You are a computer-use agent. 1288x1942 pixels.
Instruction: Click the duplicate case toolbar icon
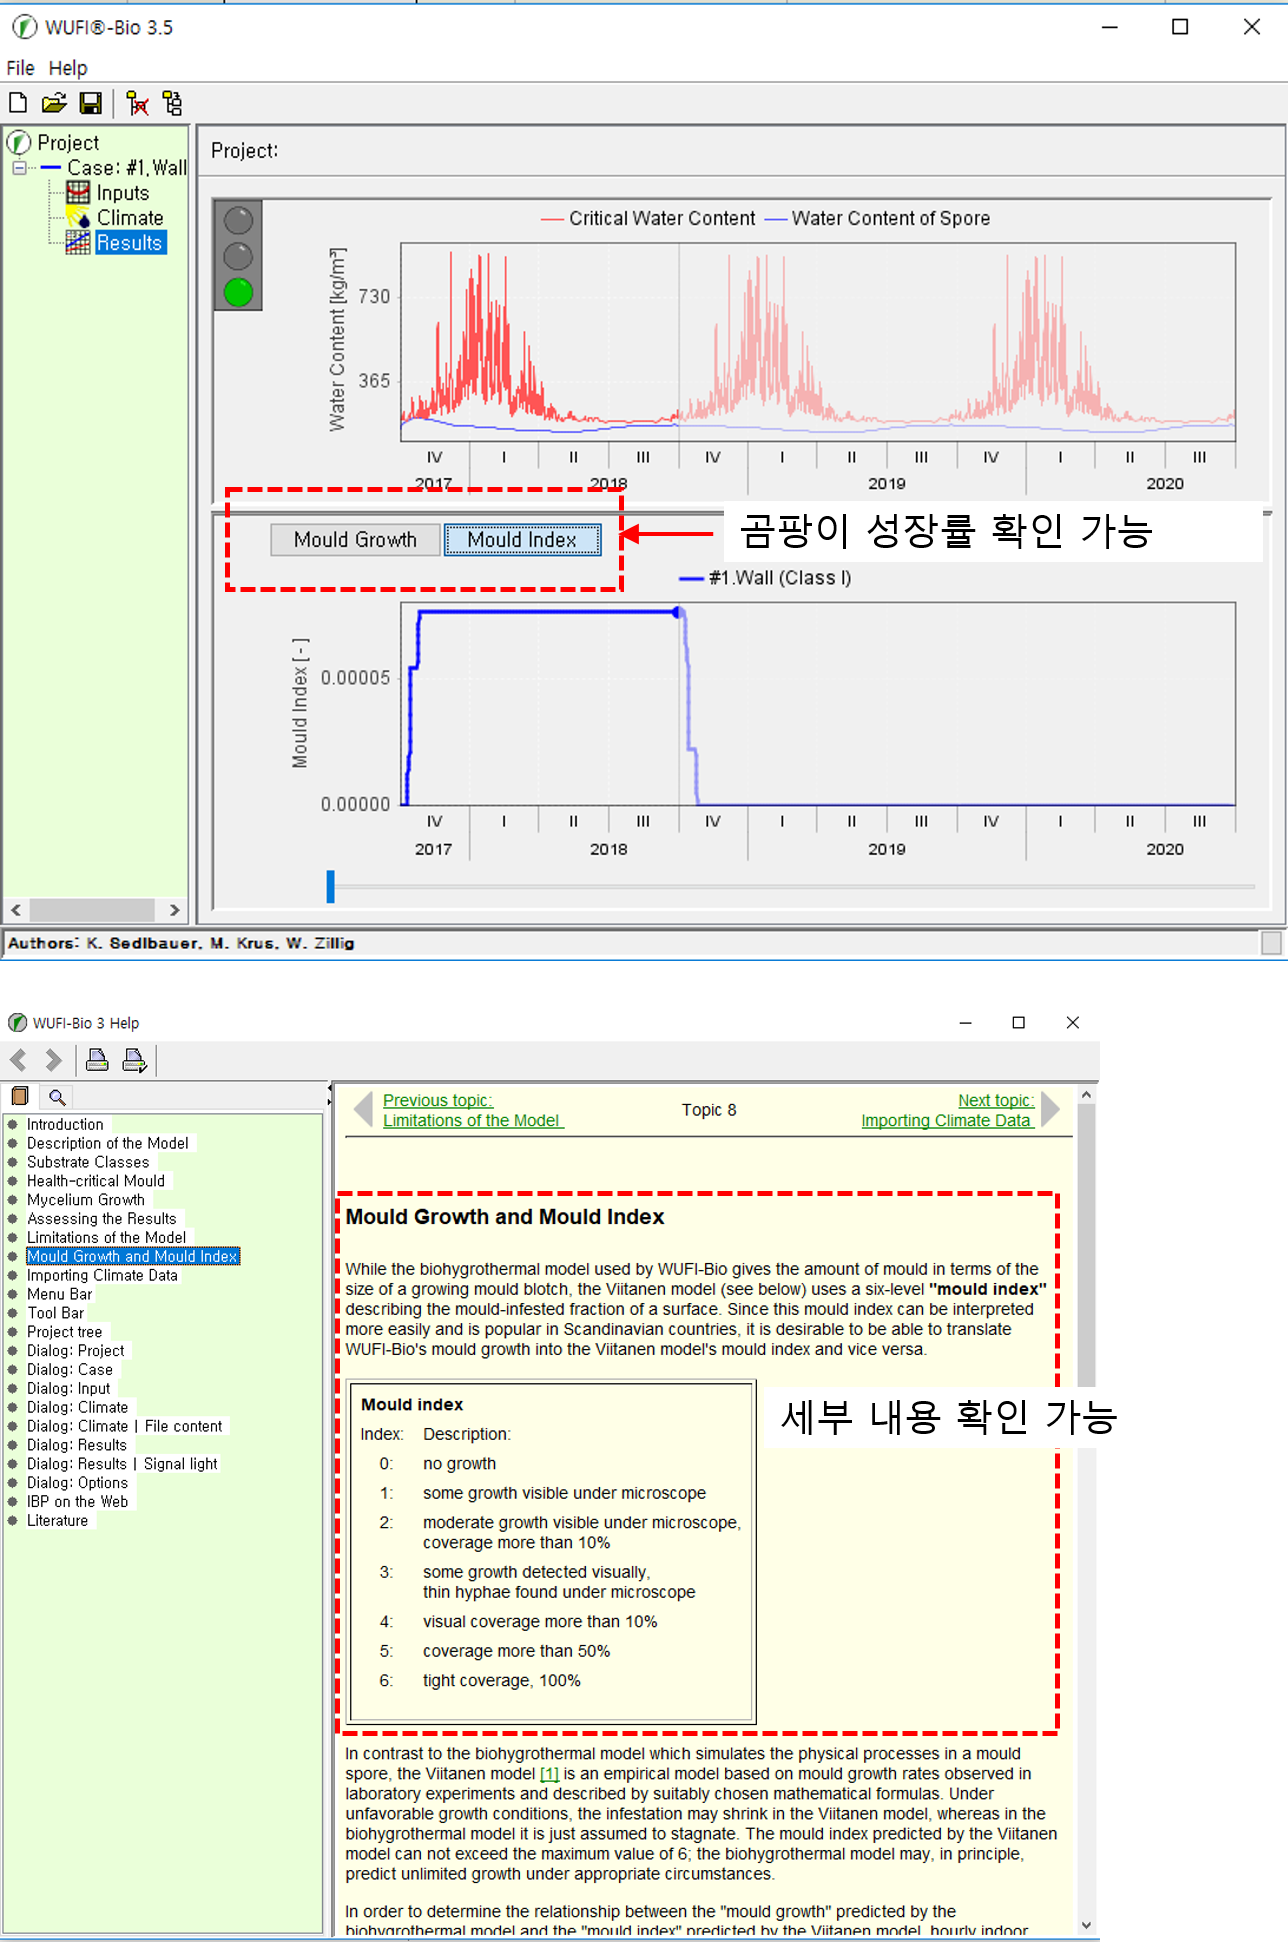click(x=173, y=103)
